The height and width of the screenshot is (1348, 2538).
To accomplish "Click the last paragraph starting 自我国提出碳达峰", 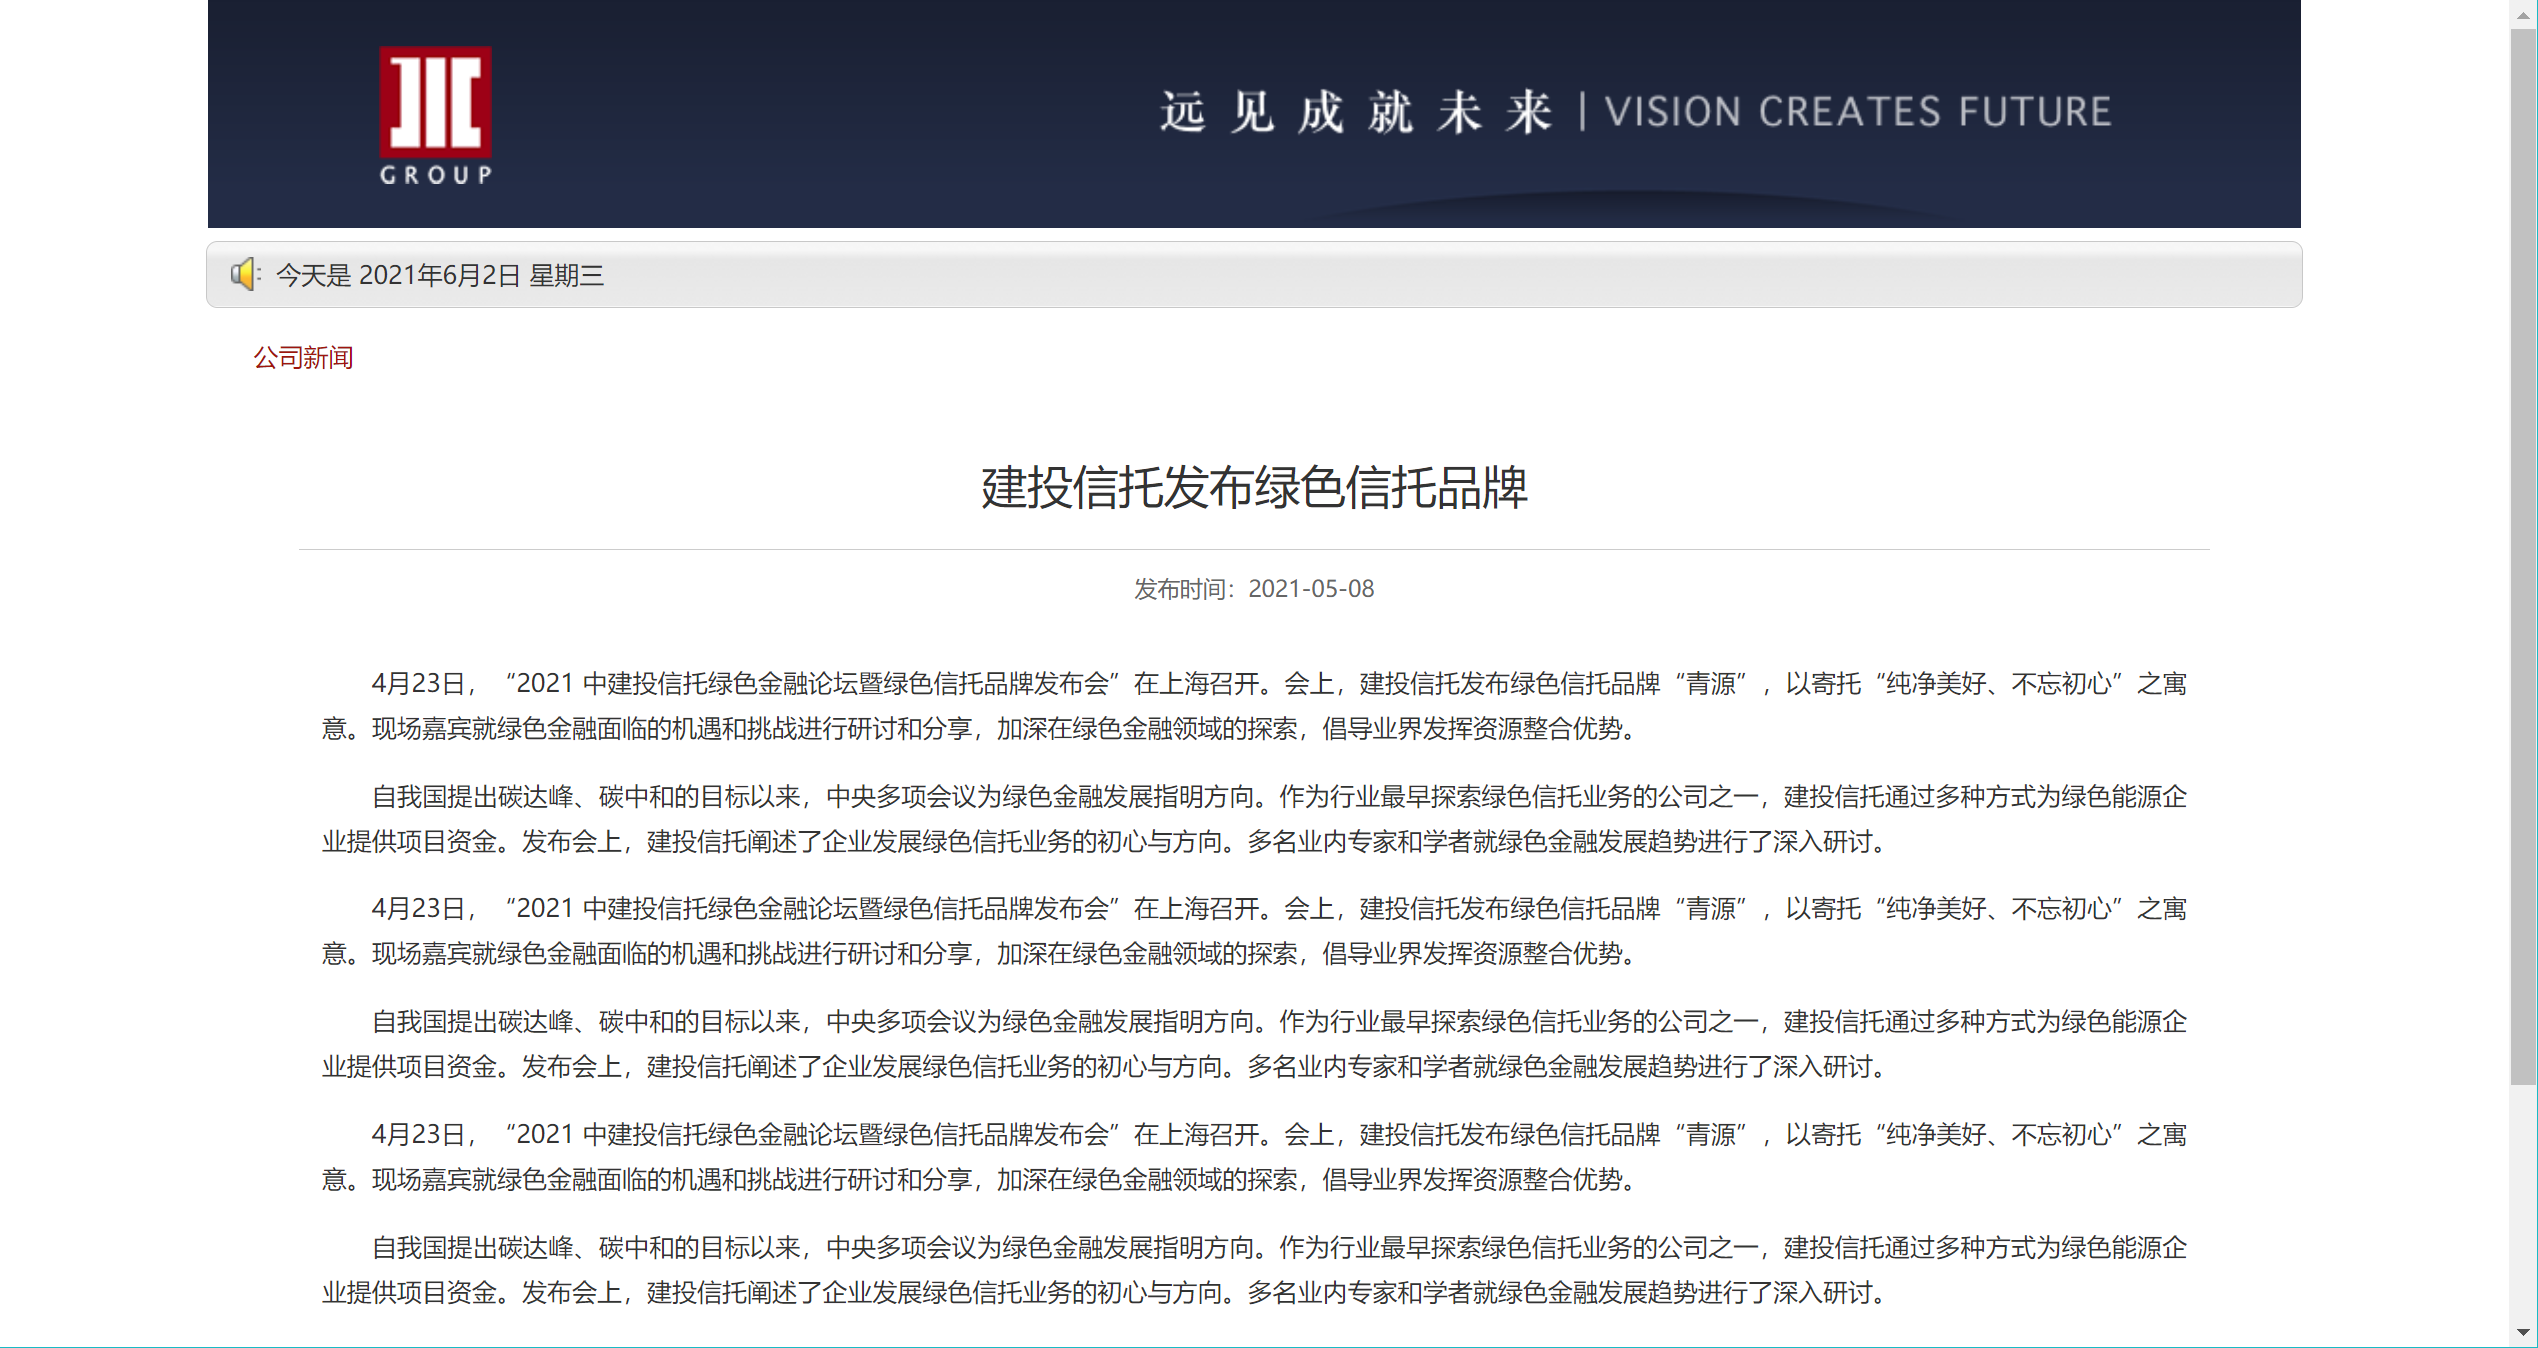I will tap(1254, 1270).
